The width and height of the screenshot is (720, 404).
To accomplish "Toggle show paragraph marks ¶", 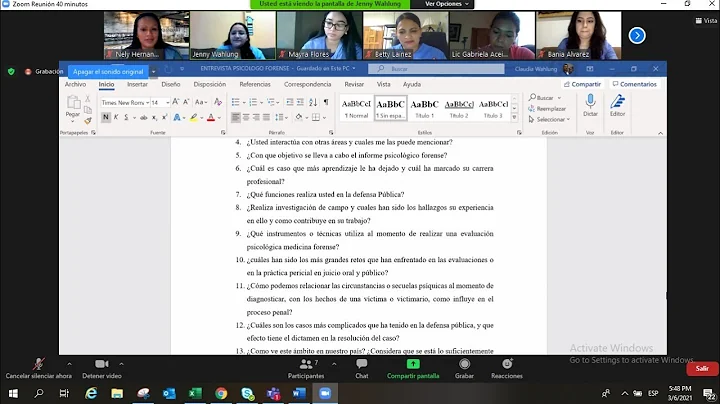I will pos(326,102).
